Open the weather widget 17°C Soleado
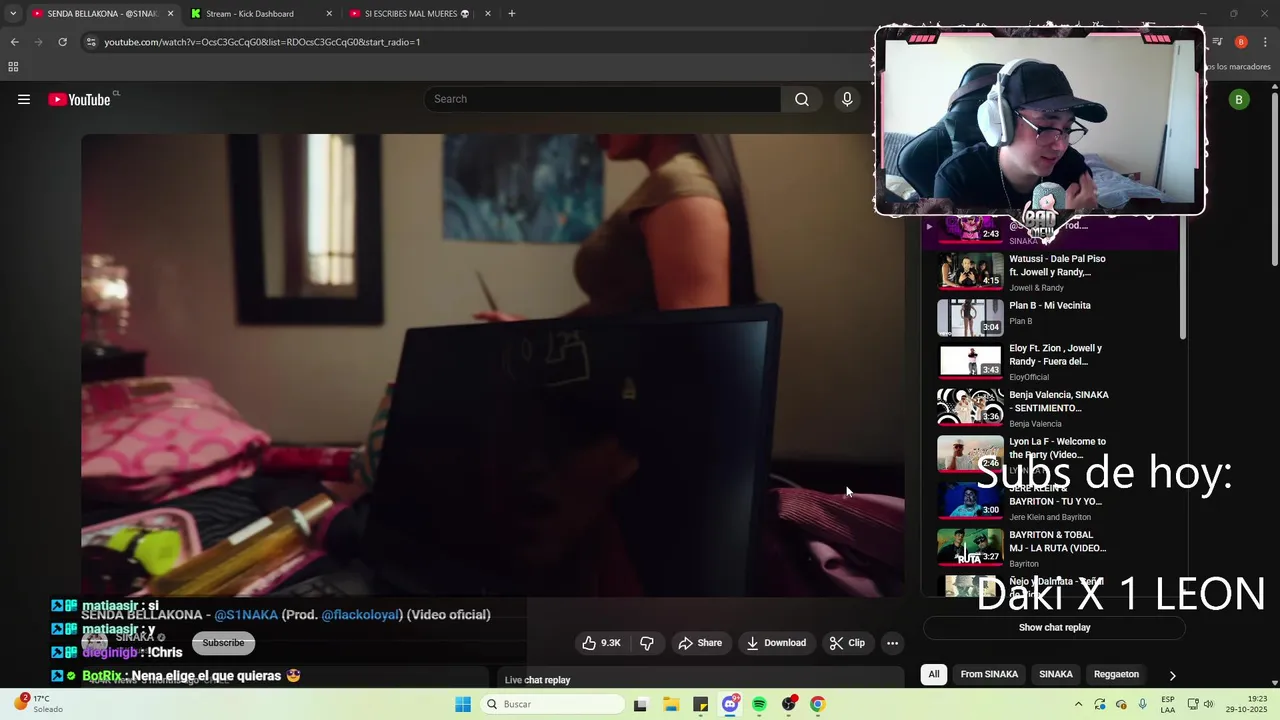Image resolution: width=1280 pixels, height=720 pixels. (x=38, y=704)
